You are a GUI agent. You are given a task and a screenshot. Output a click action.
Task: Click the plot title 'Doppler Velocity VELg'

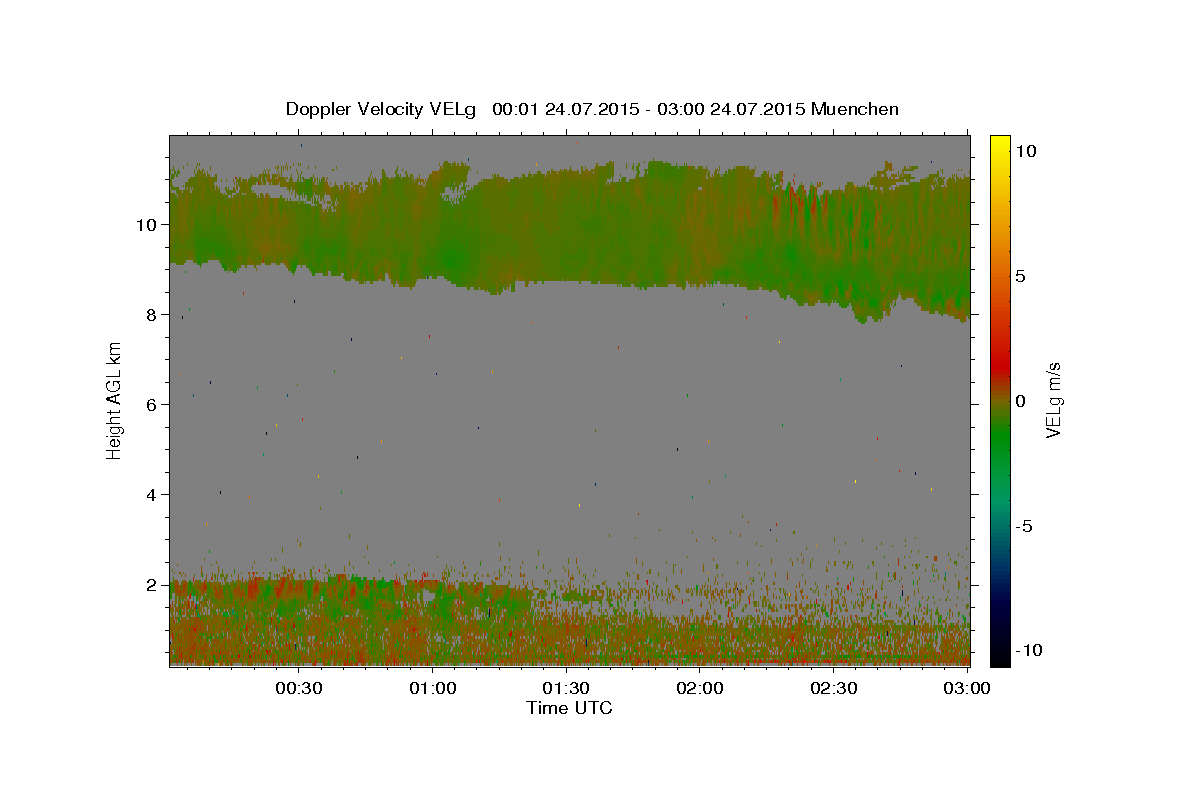pos(383,109)
